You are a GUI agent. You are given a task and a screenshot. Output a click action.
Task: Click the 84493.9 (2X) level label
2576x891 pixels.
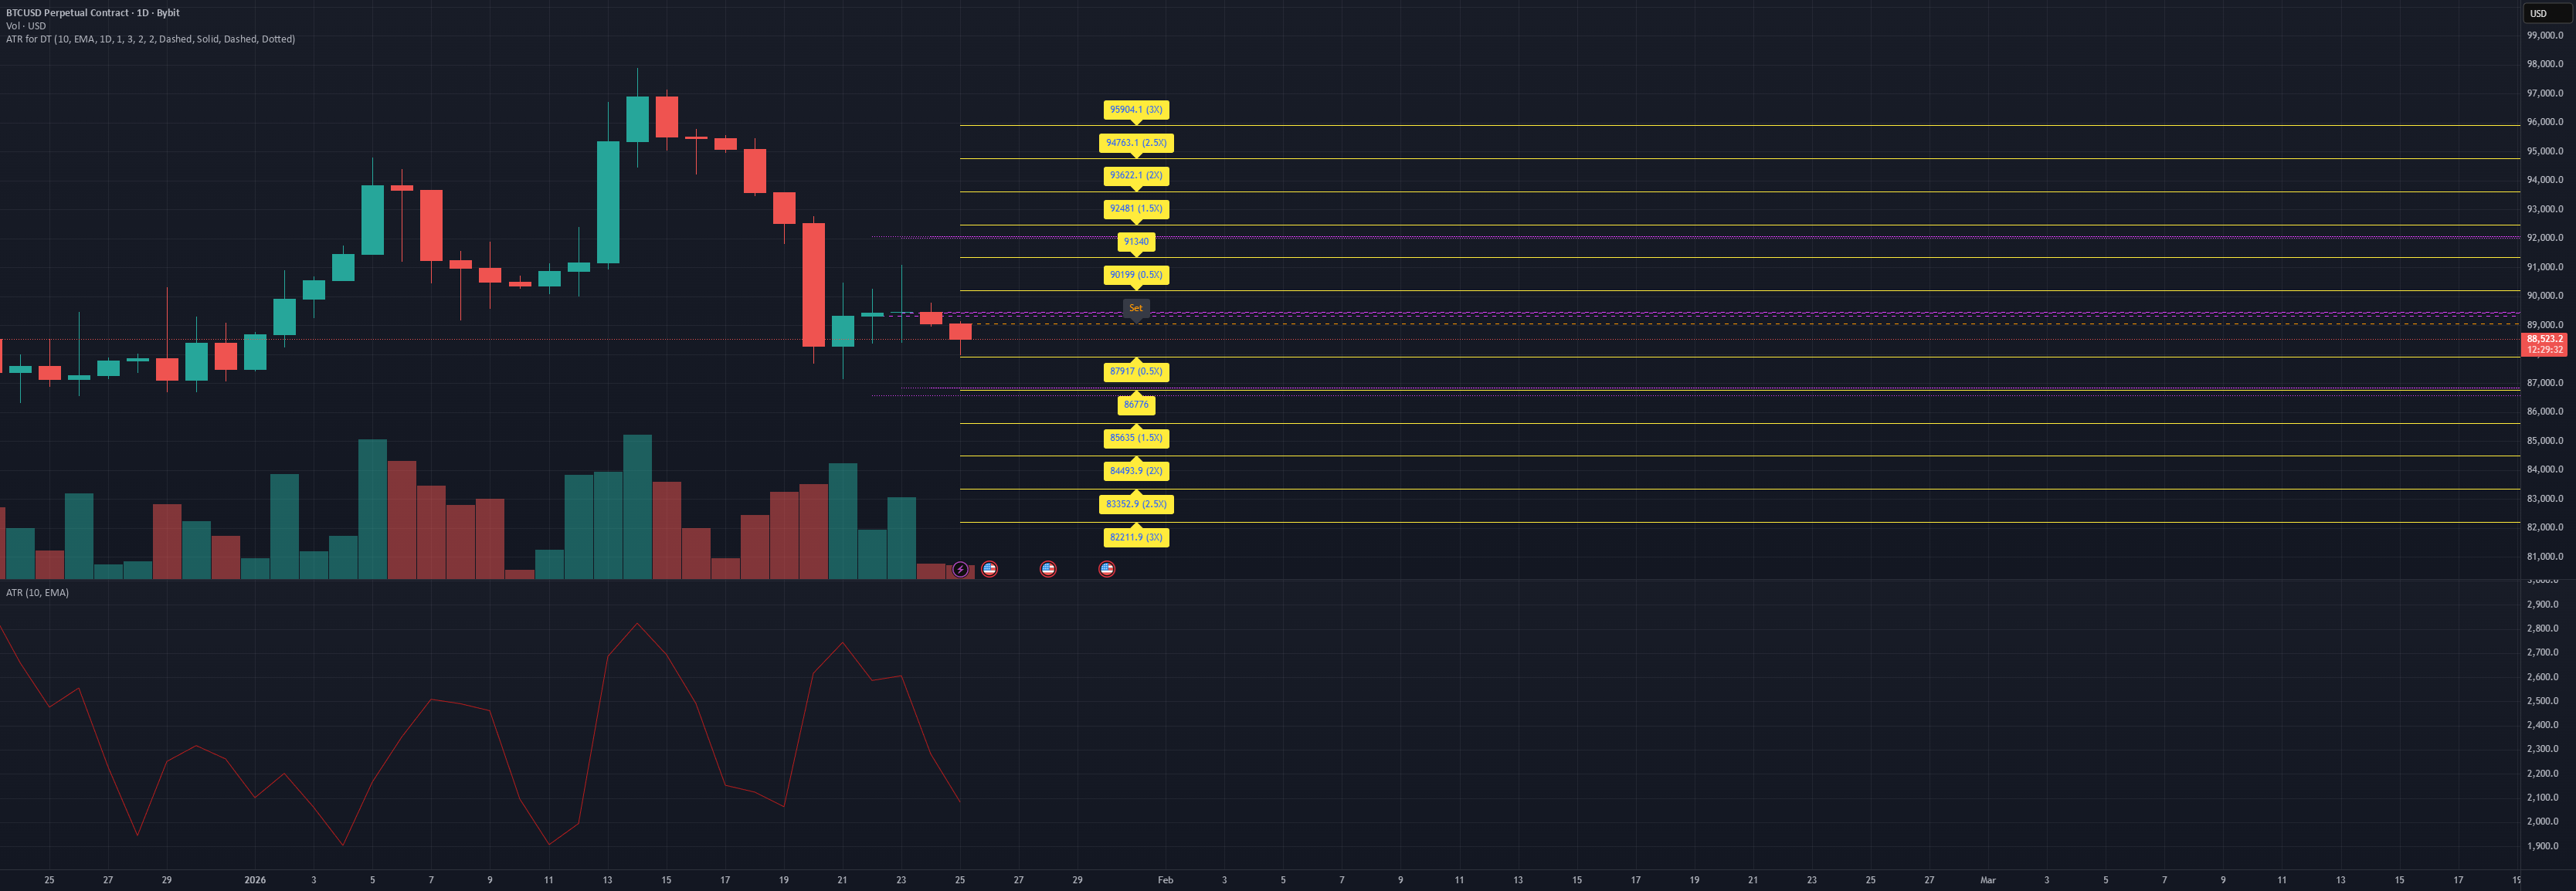point(1136,471)
